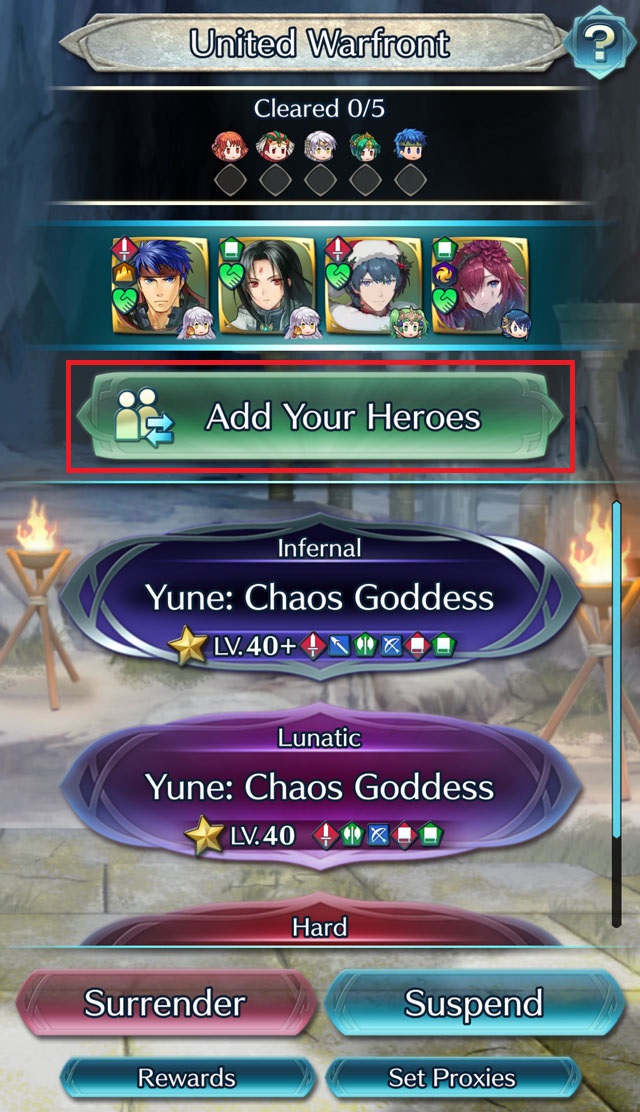Tap the red-haired chibi boss icon

[230, 147]
